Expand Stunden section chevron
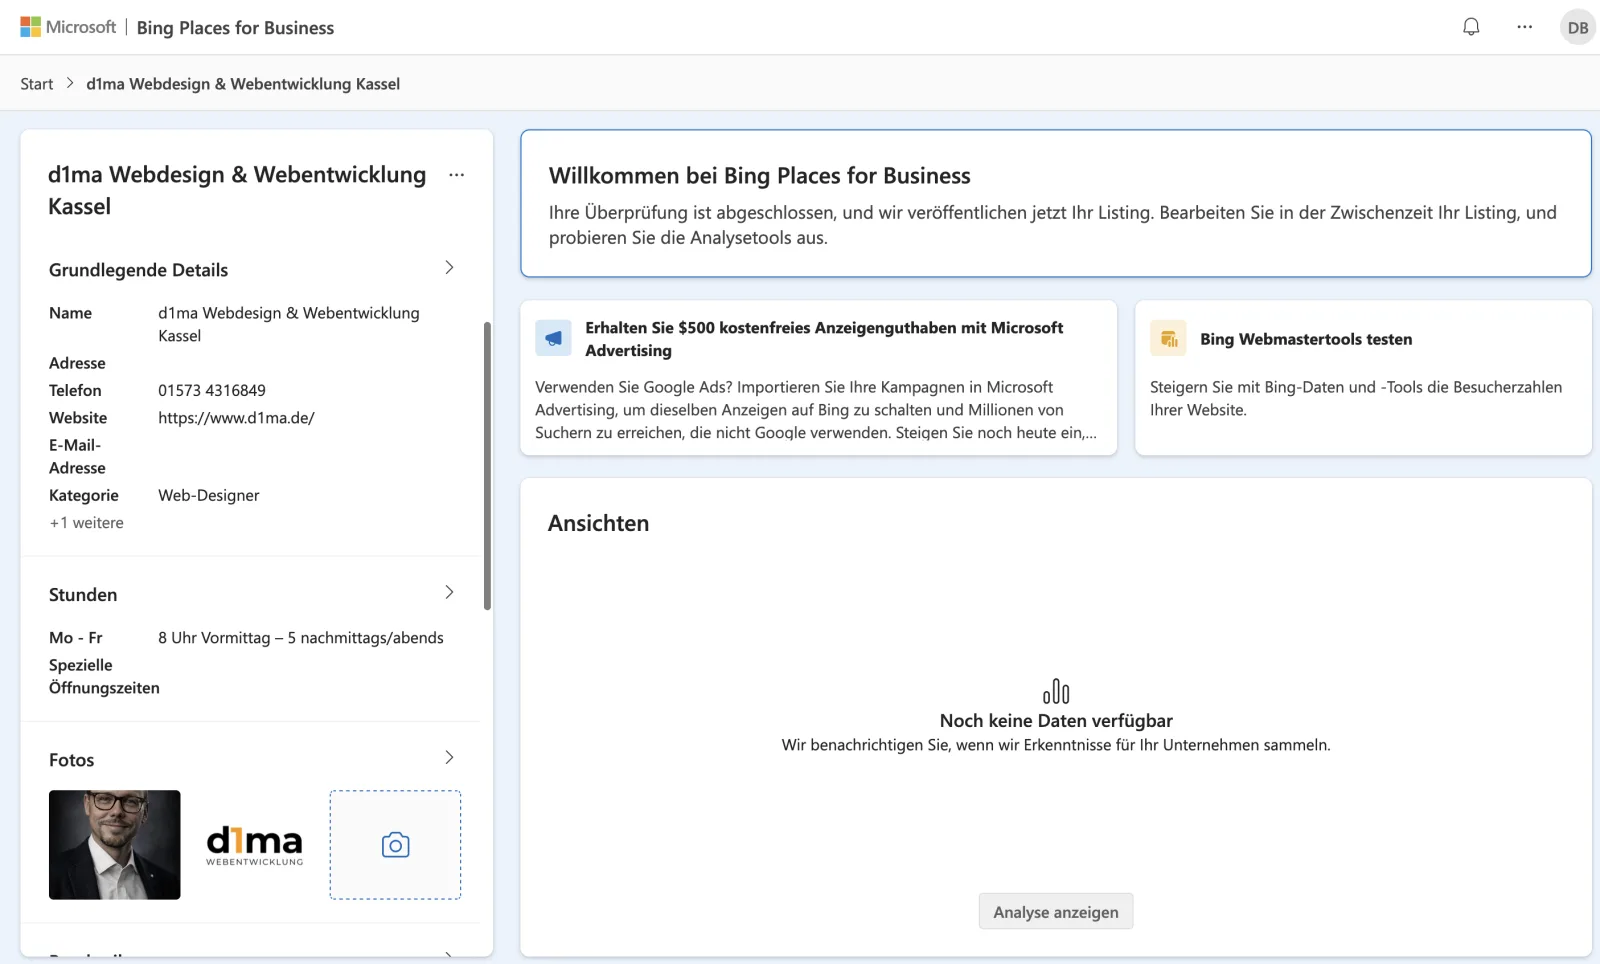This screenshot has width=1600, height=964. [x=449, y=593]
